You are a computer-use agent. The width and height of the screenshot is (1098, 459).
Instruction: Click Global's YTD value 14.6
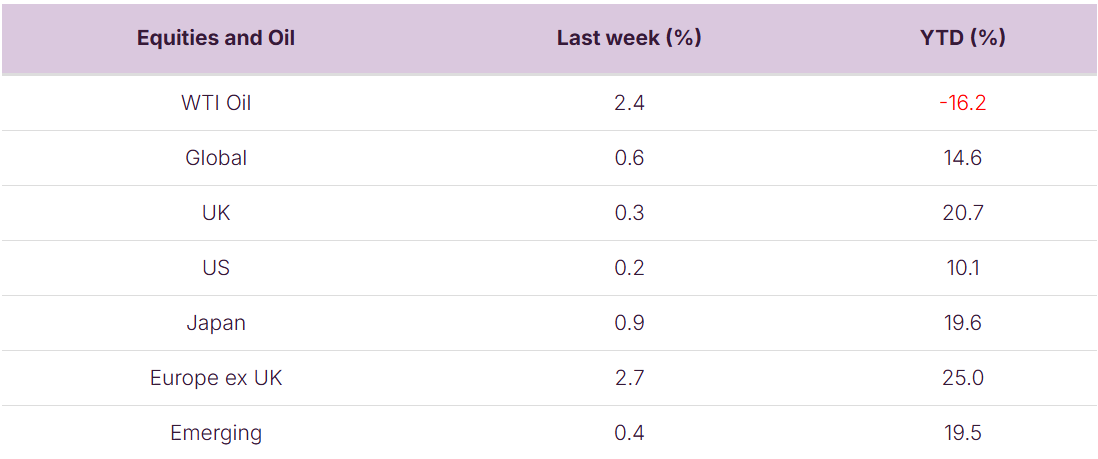pos(962,158)
